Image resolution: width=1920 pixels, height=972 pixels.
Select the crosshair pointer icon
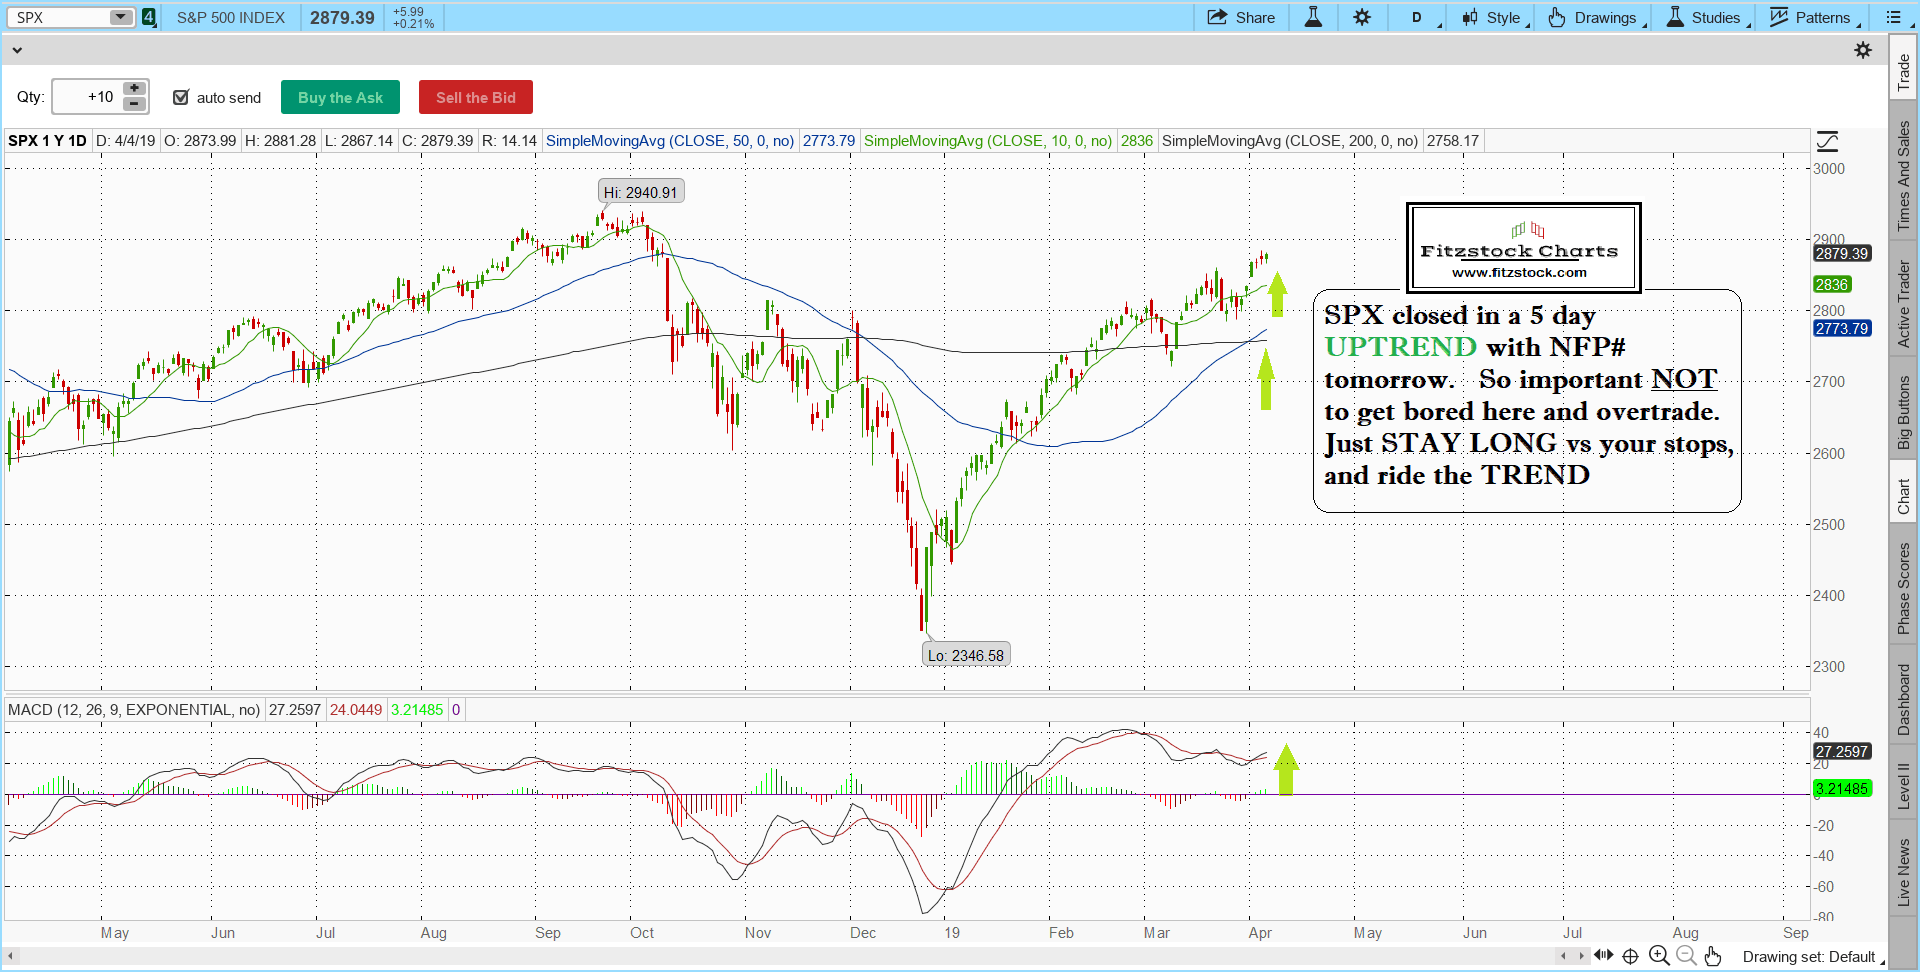point(1630,956)
